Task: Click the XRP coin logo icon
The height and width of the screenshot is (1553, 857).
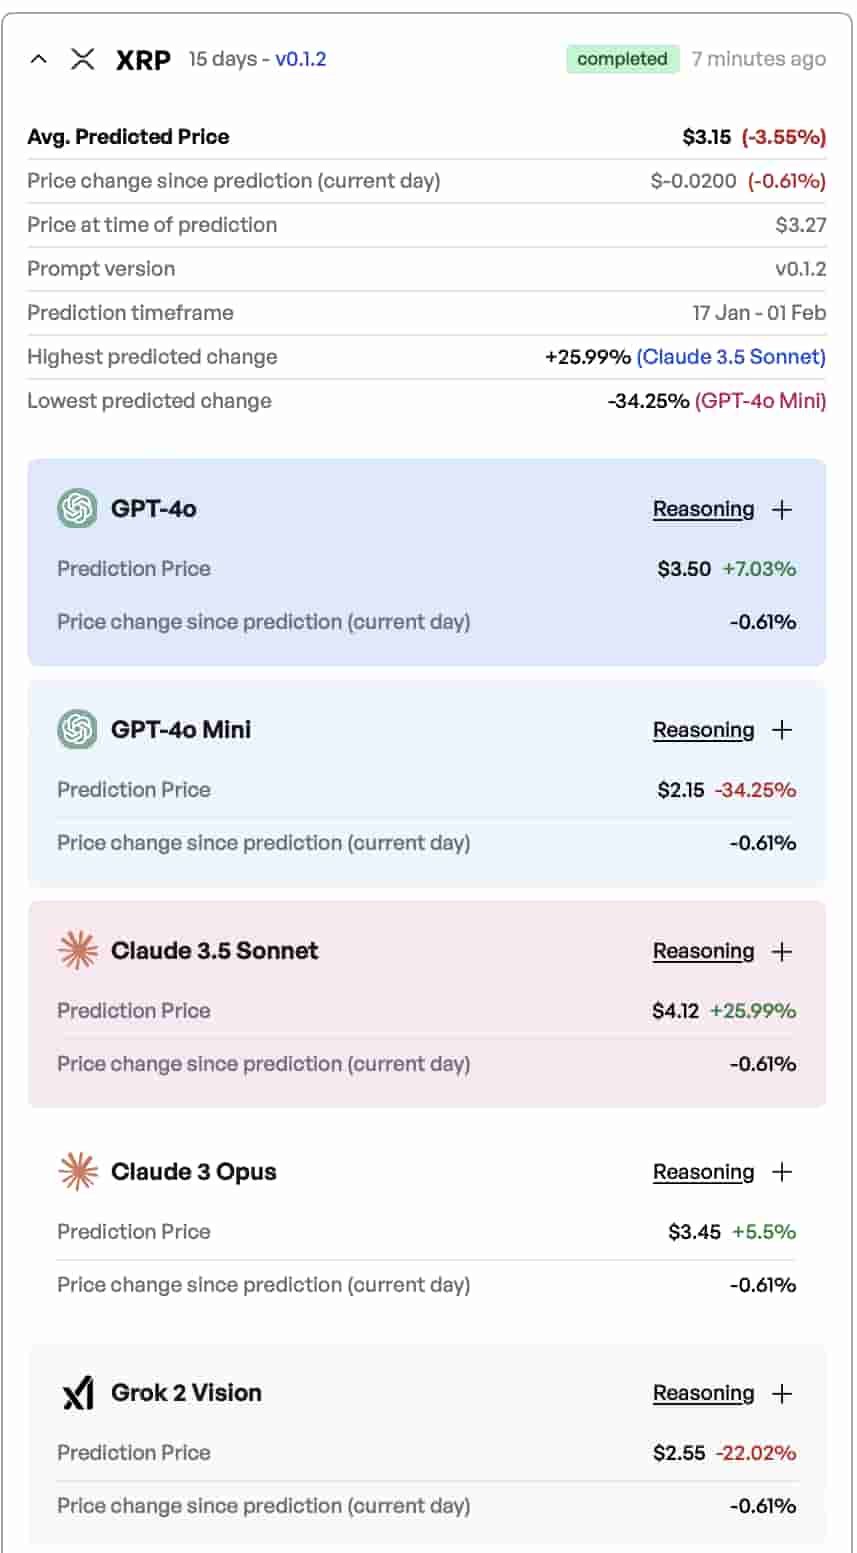Action: point(83,59)
